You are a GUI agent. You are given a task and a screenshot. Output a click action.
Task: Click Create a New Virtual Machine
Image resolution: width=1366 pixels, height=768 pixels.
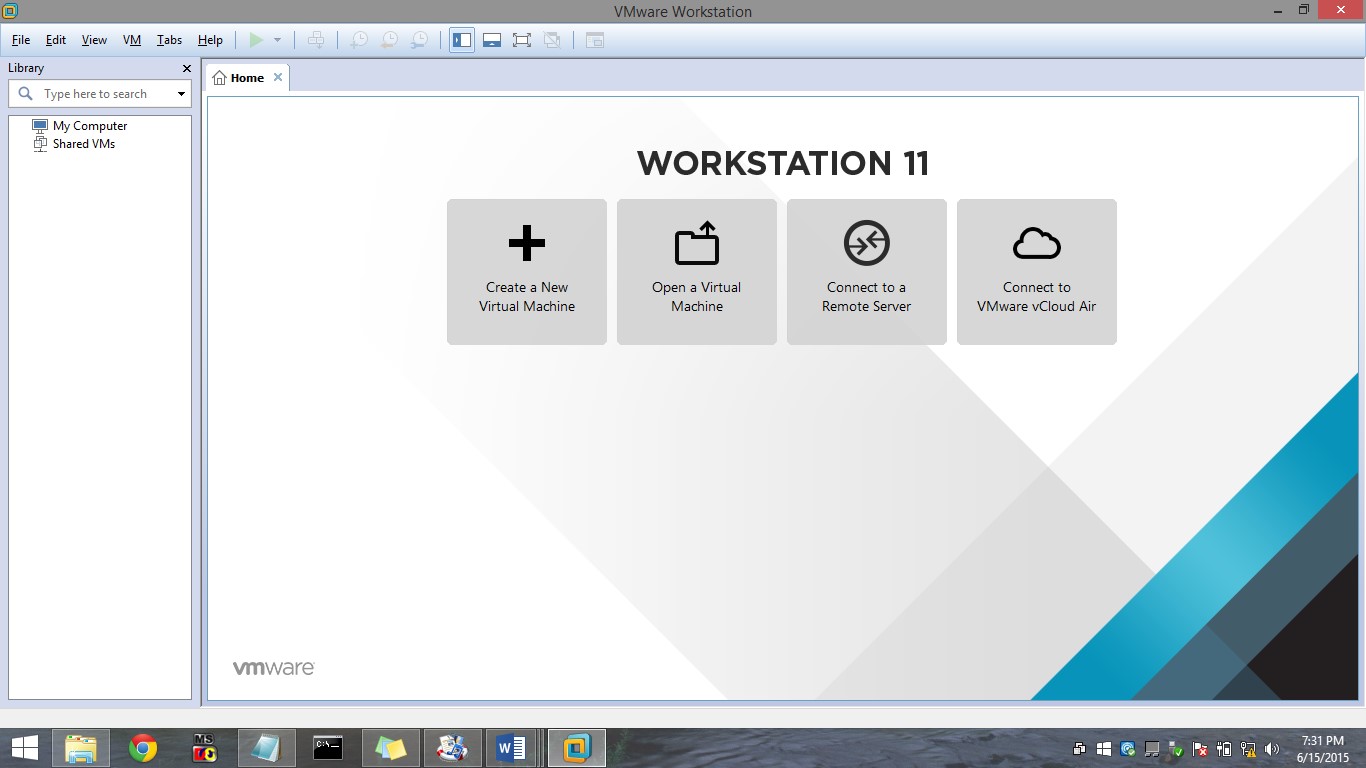tap(526, 271)
